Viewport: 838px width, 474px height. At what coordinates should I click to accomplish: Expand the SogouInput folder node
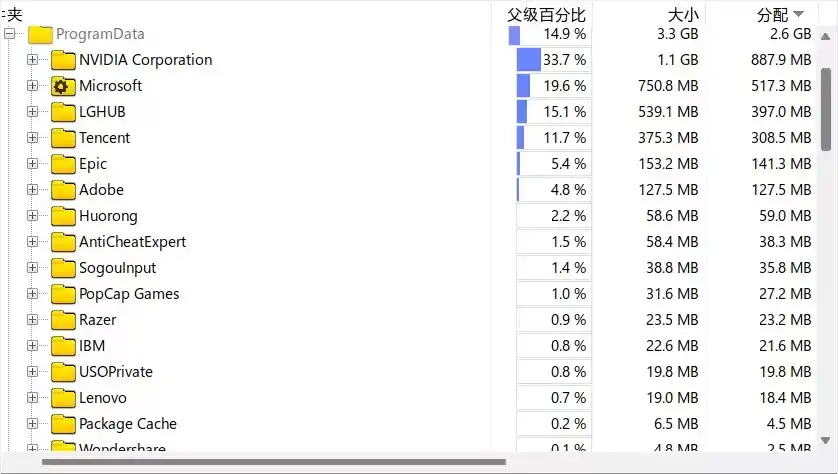33,268
